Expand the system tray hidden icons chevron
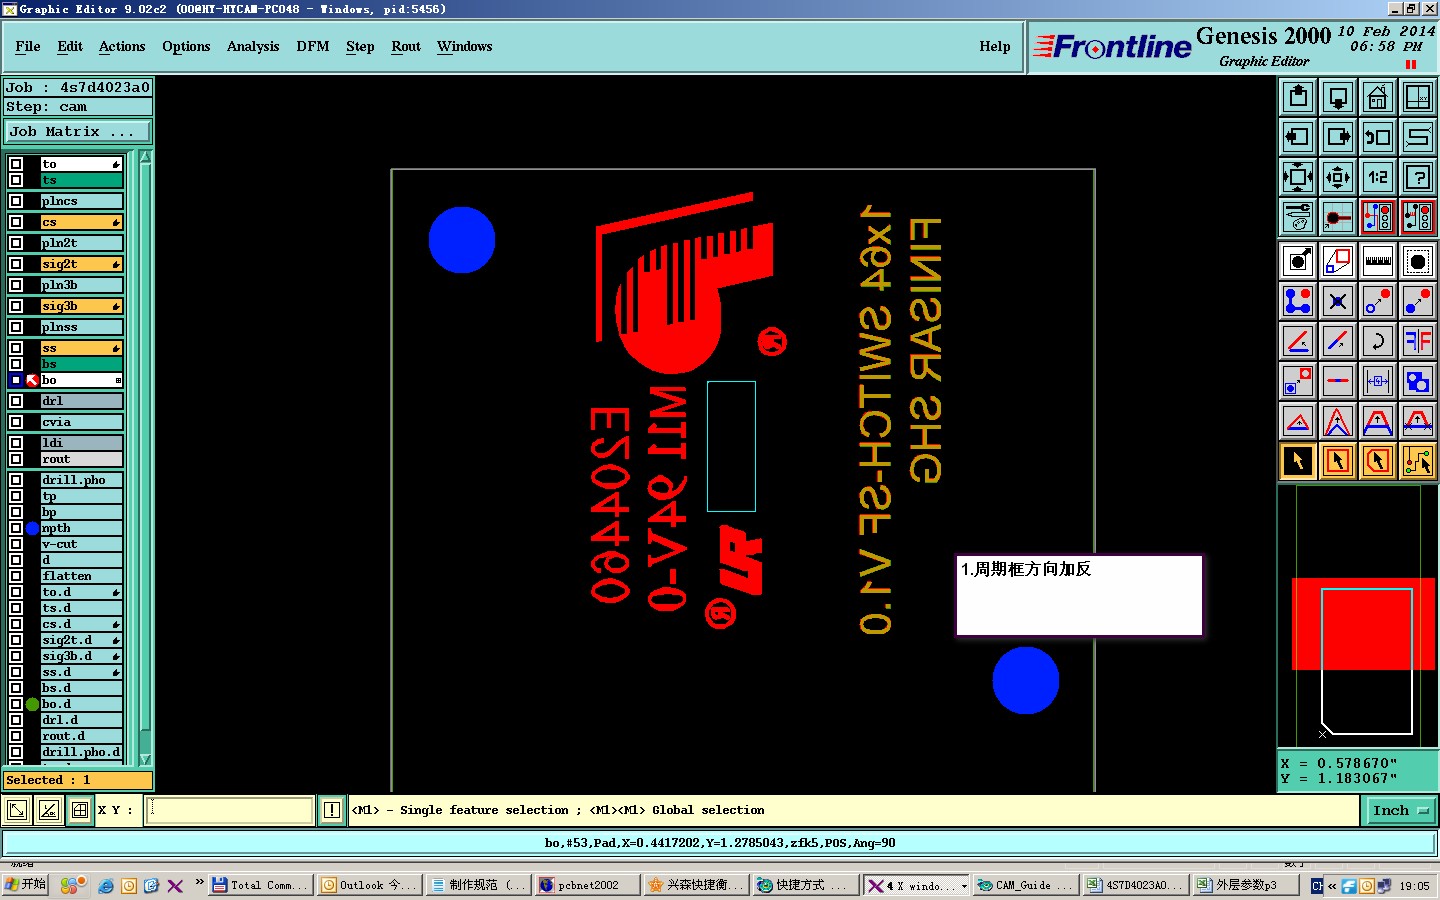 pos(1332,886)
